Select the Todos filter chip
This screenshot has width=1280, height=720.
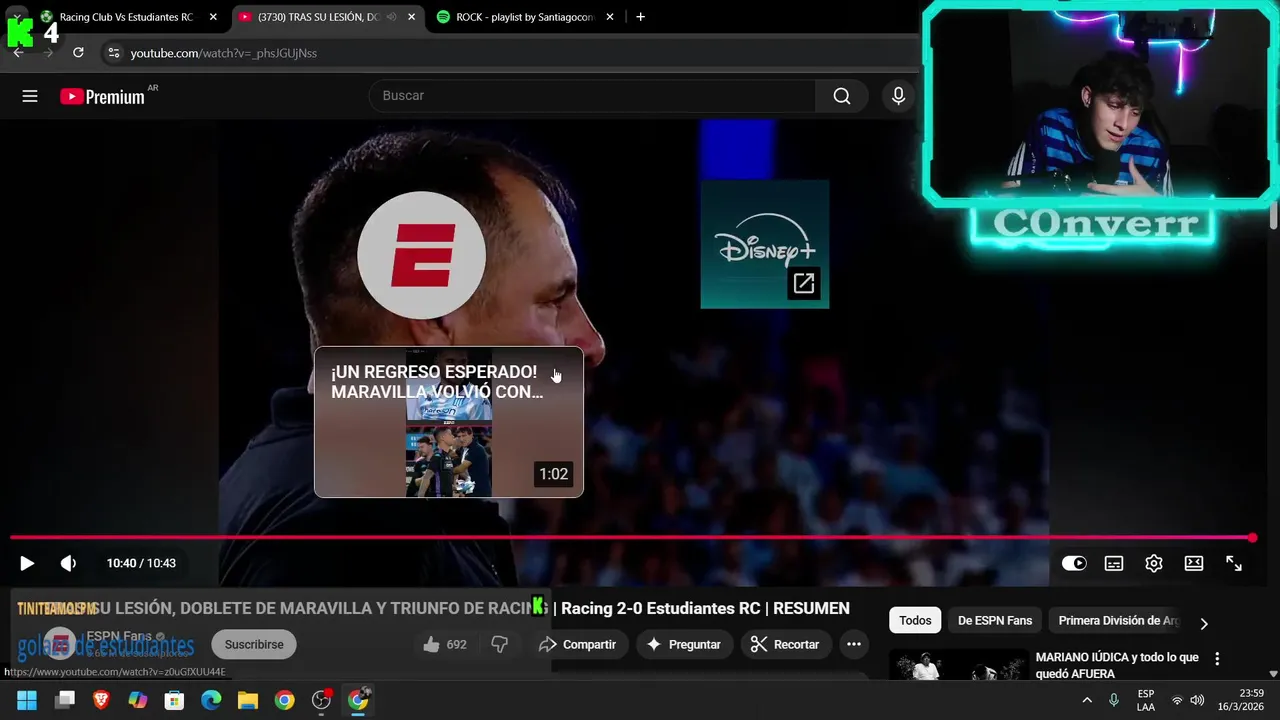click(915, 620)
